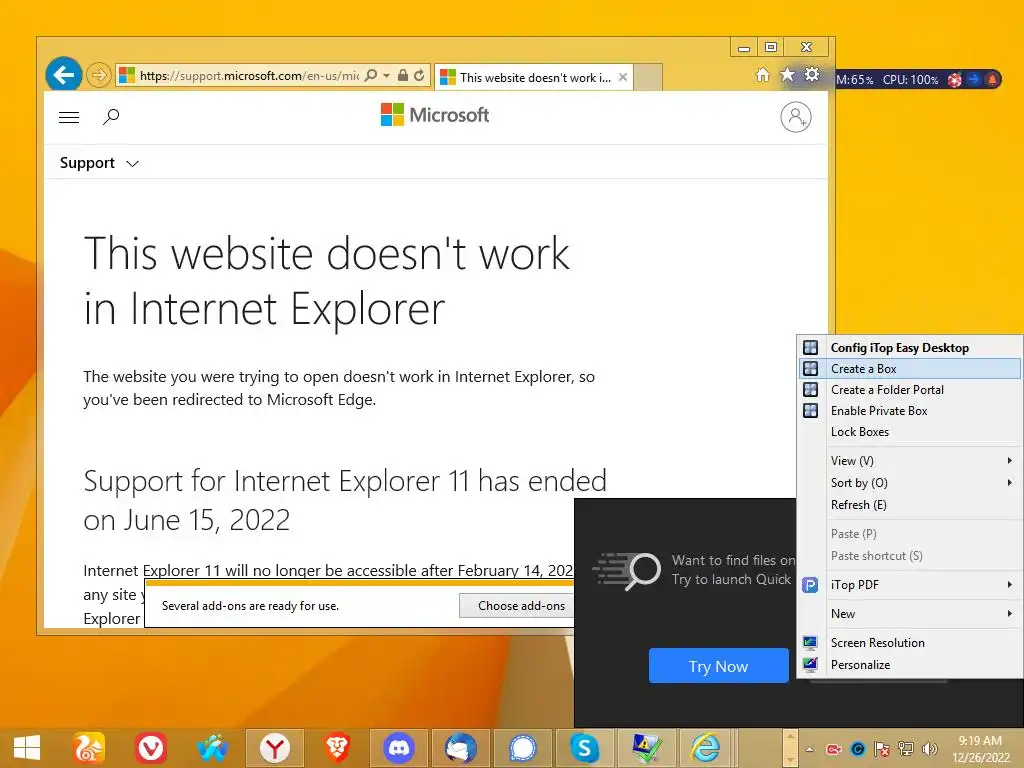Open Discord from the taskbar
This screenshot has width=1024, height=768.
(399, 748)
